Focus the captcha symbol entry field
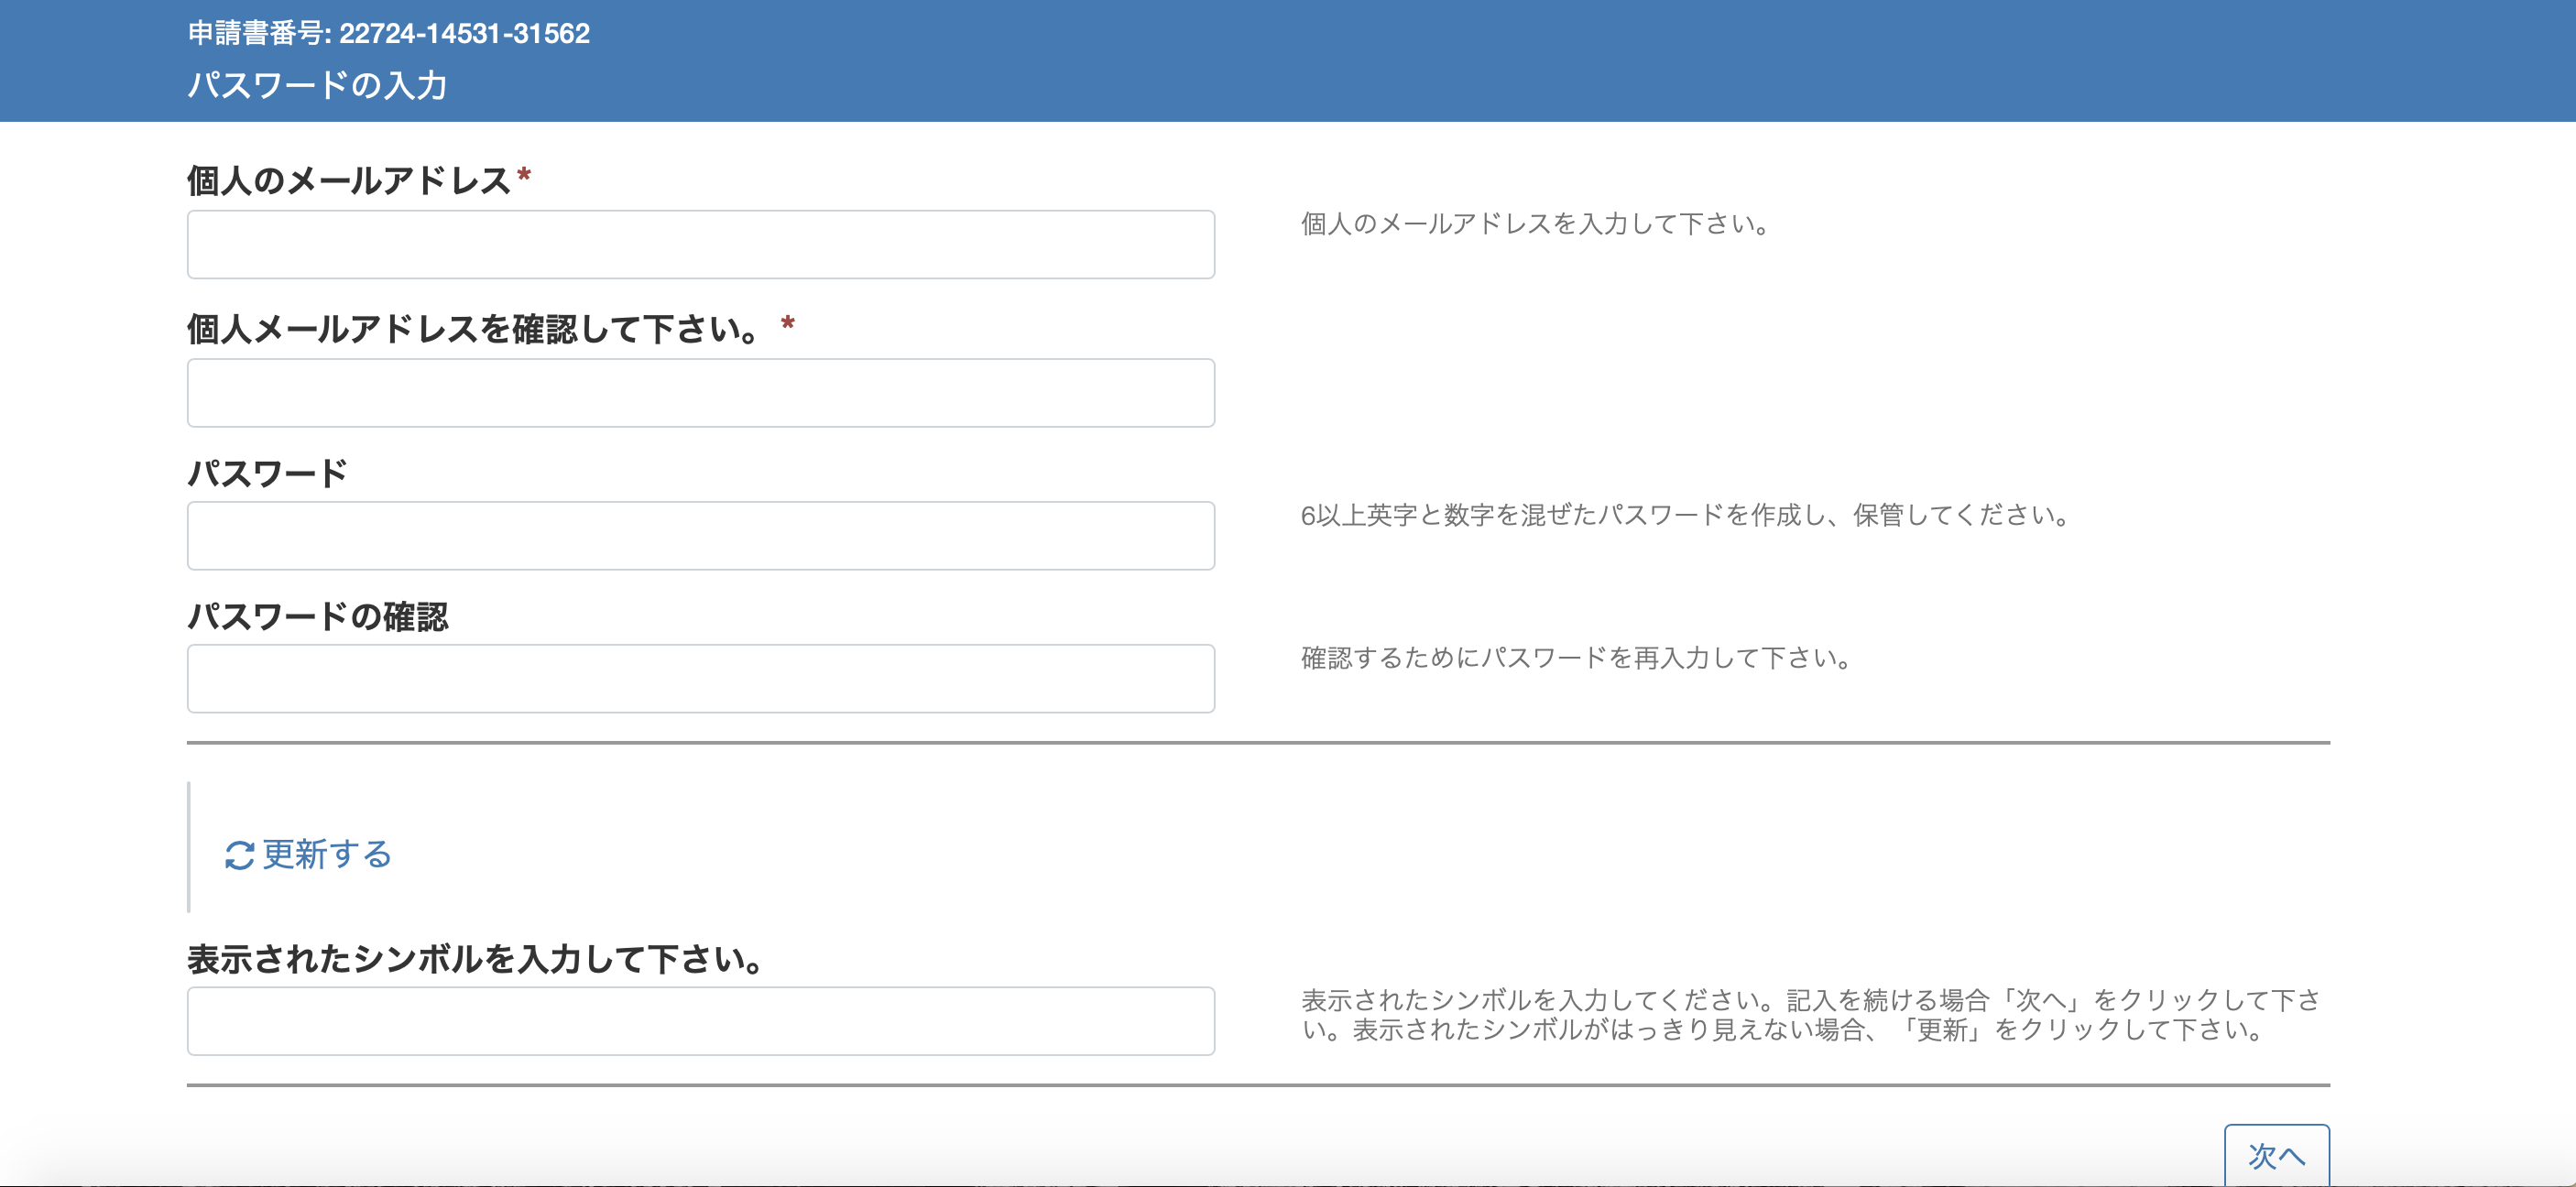The image size is (2576, 1187). [x=700, y=1021]
